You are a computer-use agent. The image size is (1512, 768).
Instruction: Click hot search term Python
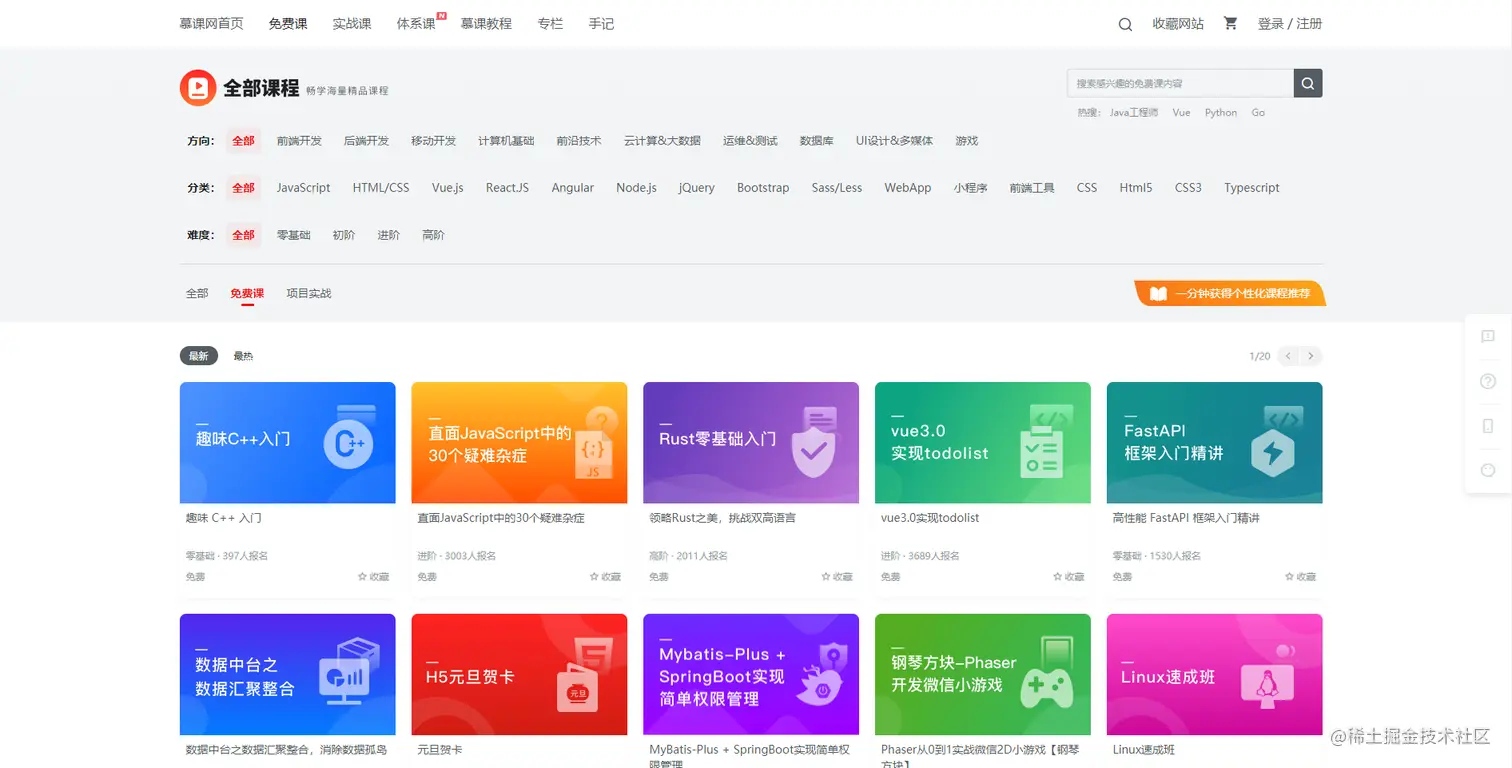1221,113
